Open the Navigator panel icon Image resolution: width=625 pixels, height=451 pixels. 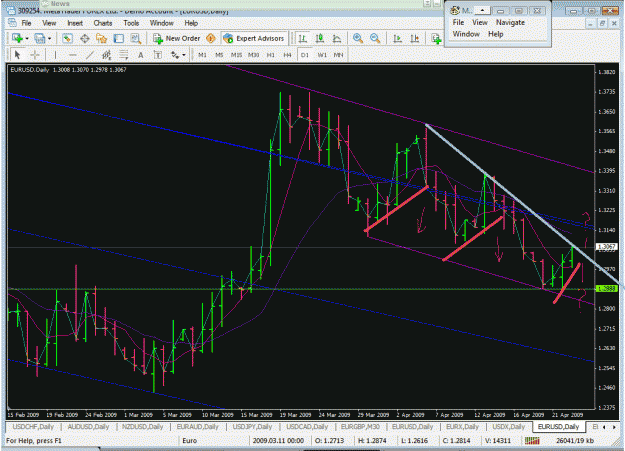(x=101, y=38)
